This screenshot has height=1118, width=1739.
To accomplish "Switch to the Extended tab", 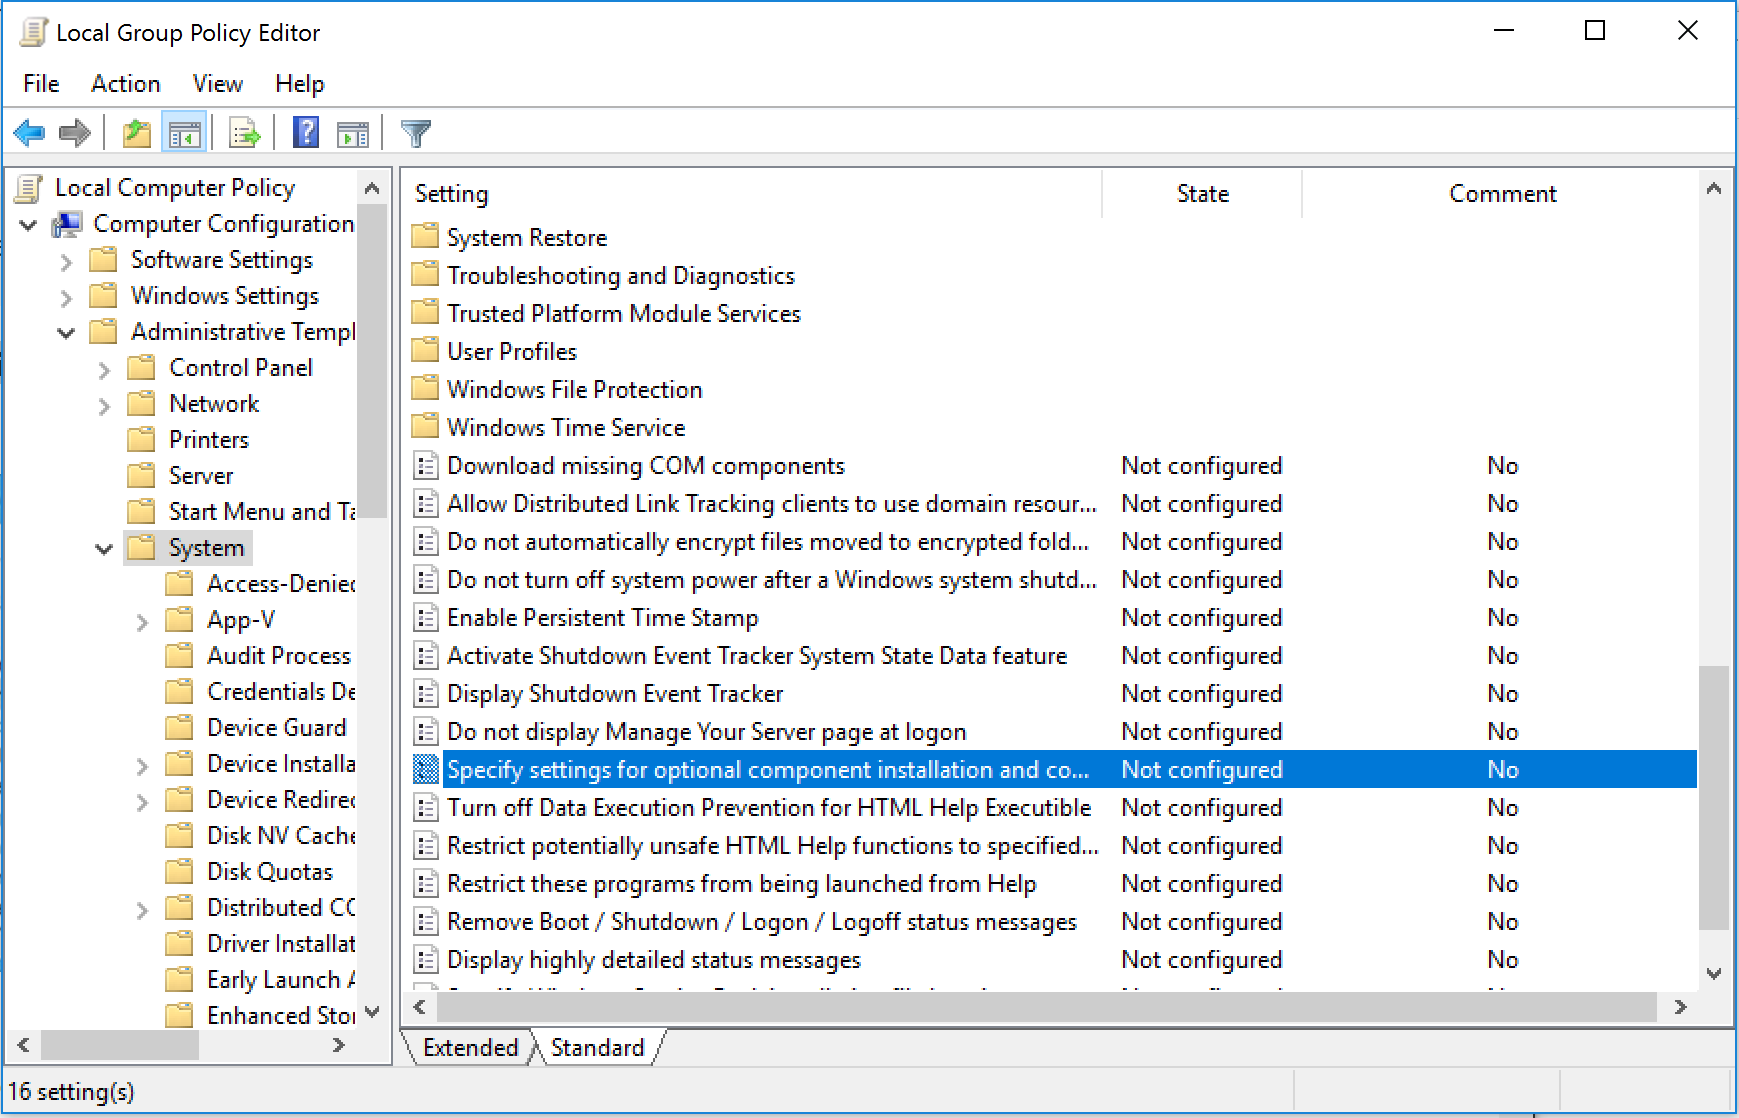I will (470, 1047).
